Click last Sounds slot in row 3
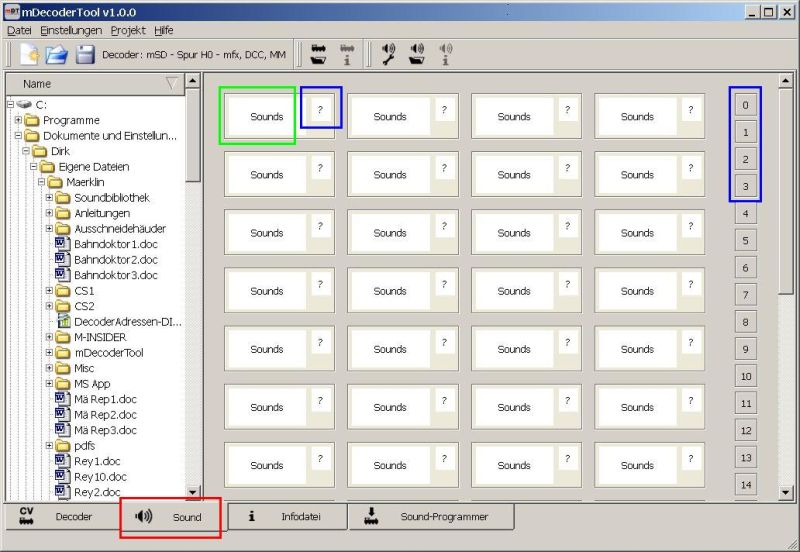This screenshot has height=552, width=800. click(637, 291)
